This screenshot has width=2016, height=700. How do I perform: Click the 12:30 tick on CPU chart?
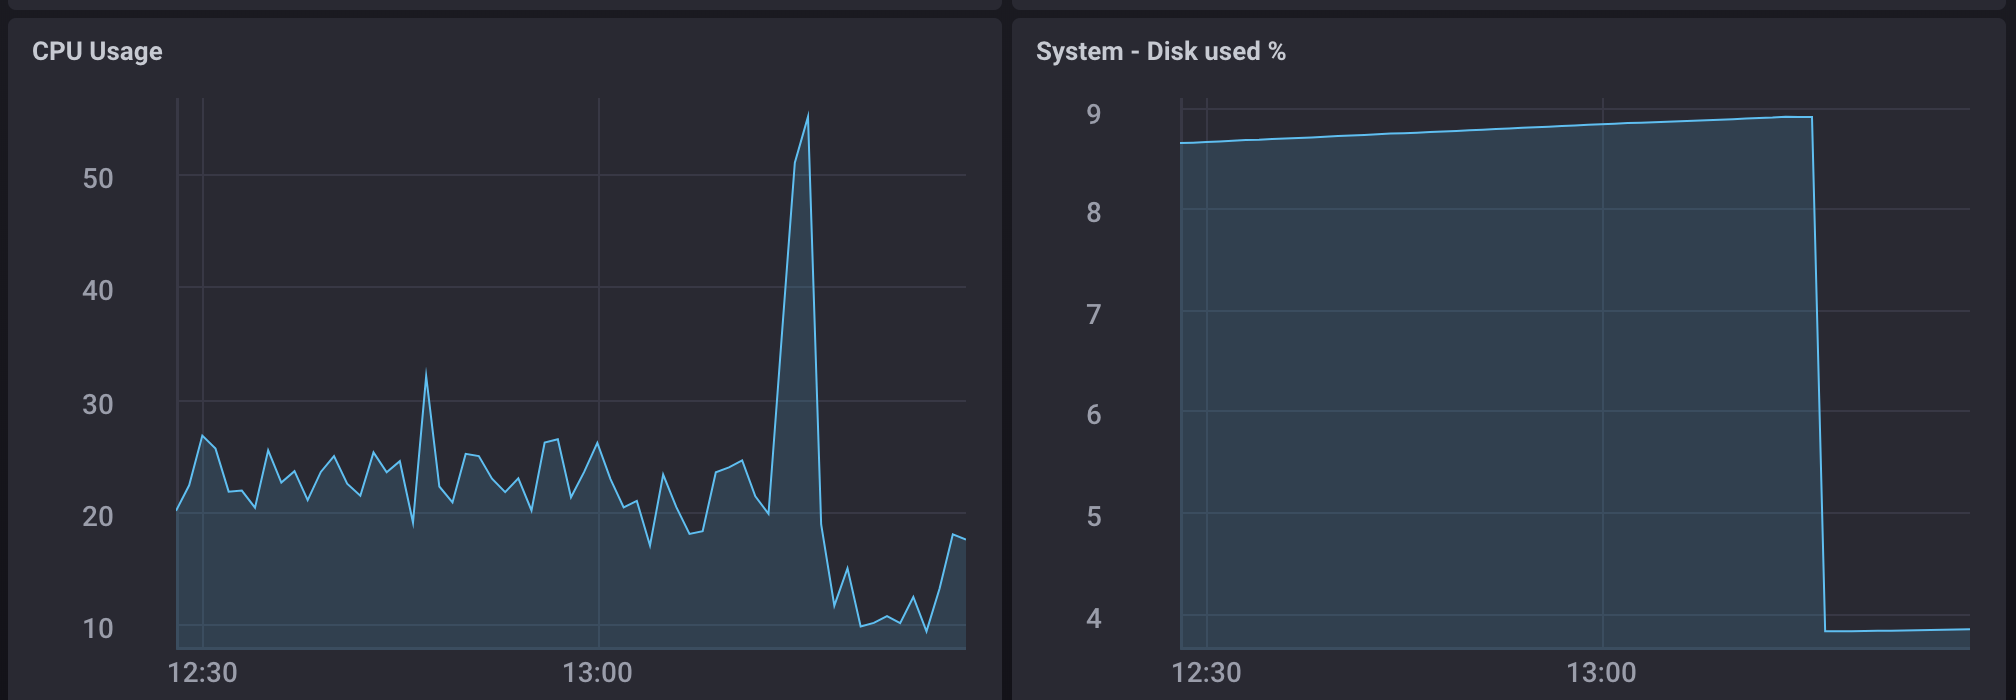203,673
